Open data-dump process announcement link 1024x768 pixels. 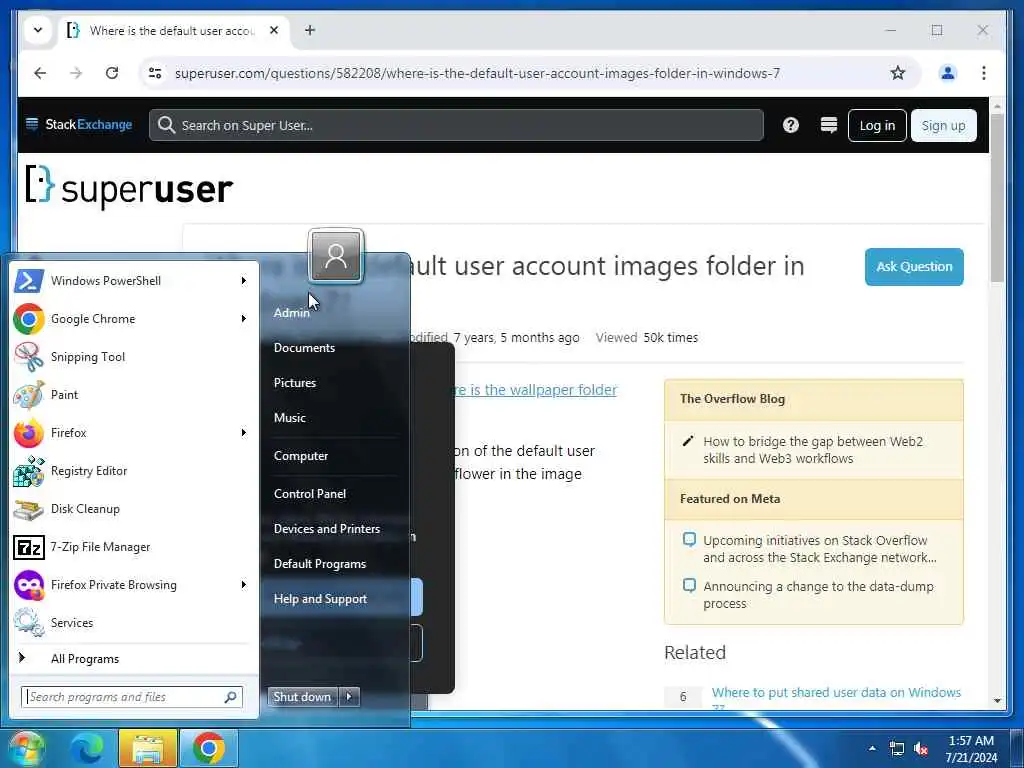pos(818,595)
